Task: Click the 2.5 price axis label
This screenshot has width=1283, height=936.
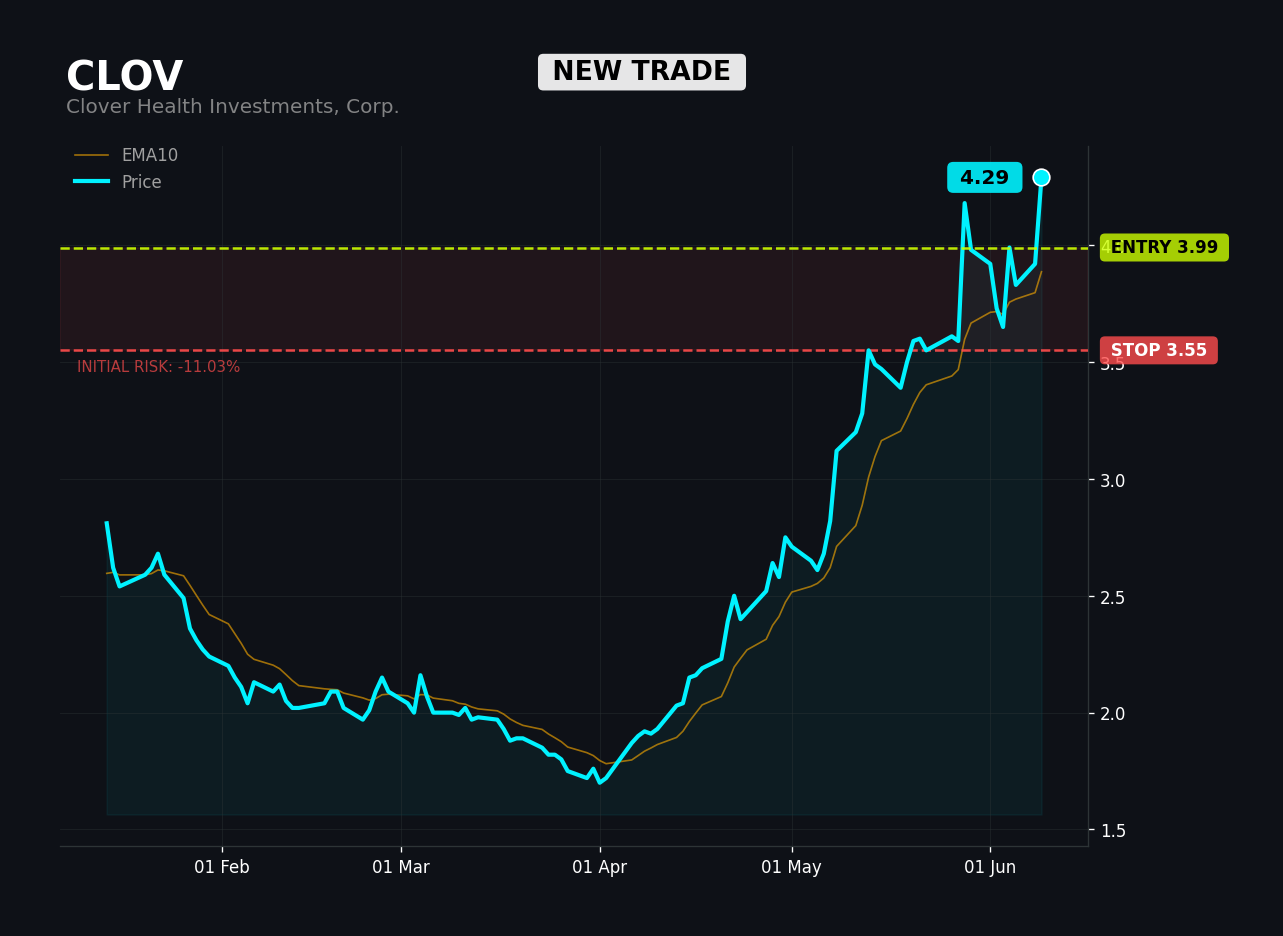Action: pos(1112,598)
